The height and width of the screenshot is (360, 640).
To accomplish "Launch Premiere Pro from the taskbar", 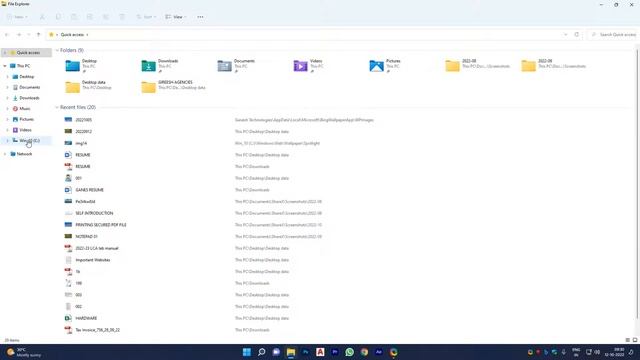I will (335, 352).
